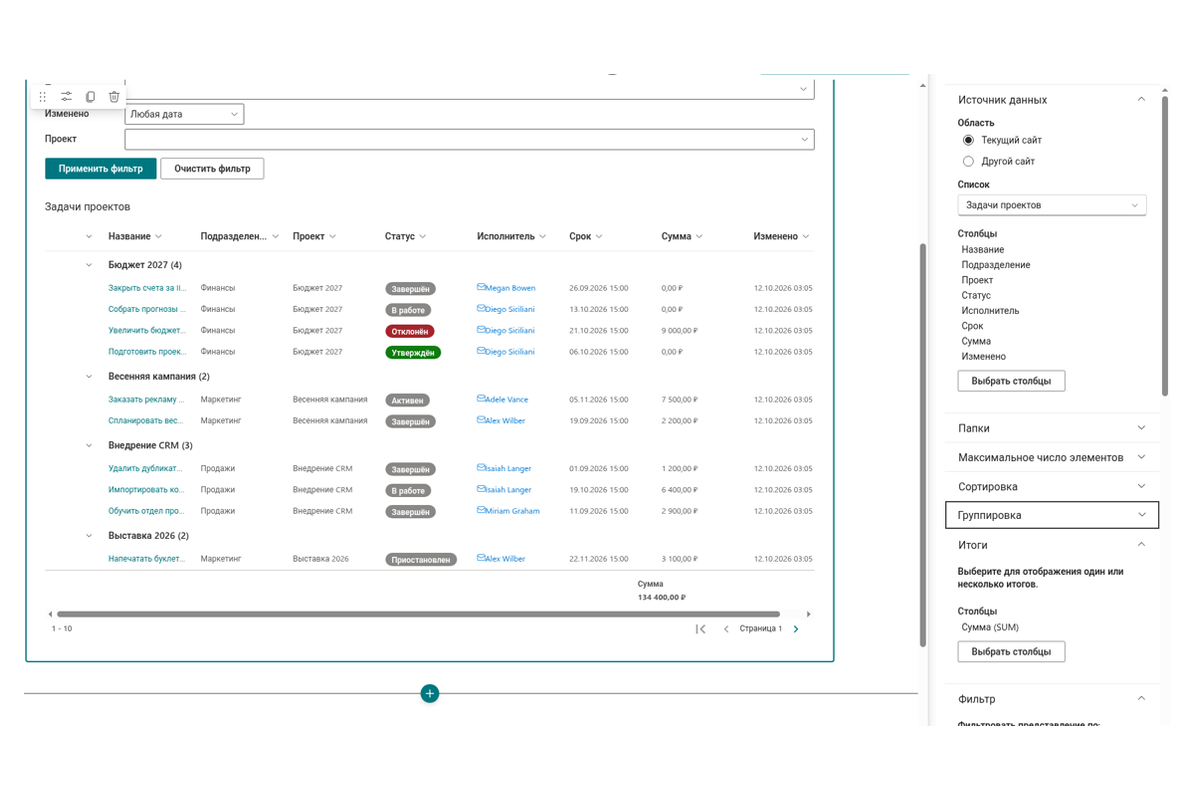1200x800 pixels.
Task: Collapse the 'Итоги' settings section
Action: (x=1052, y=545)
